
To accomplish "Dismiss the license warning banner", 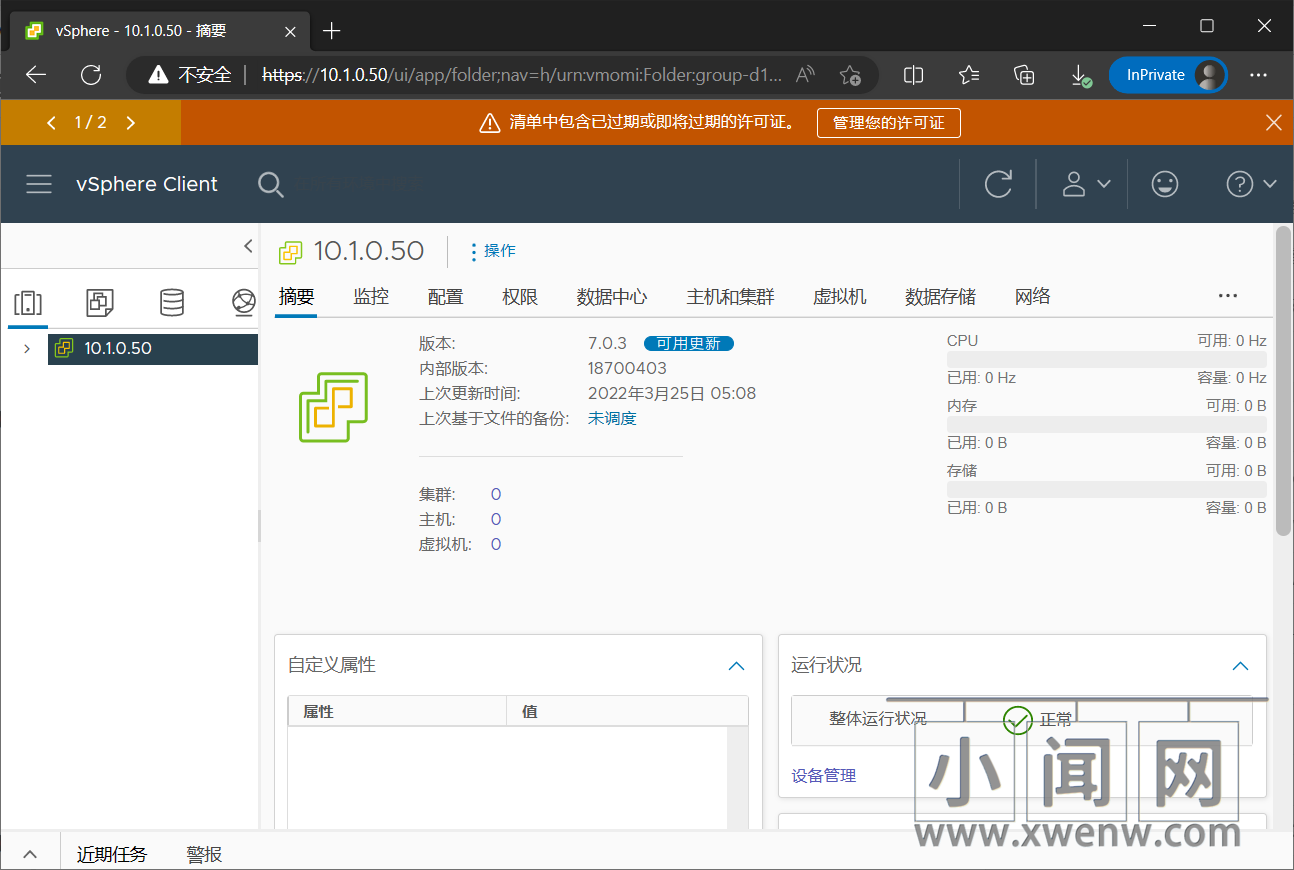I will click(x=1273, y=123).
